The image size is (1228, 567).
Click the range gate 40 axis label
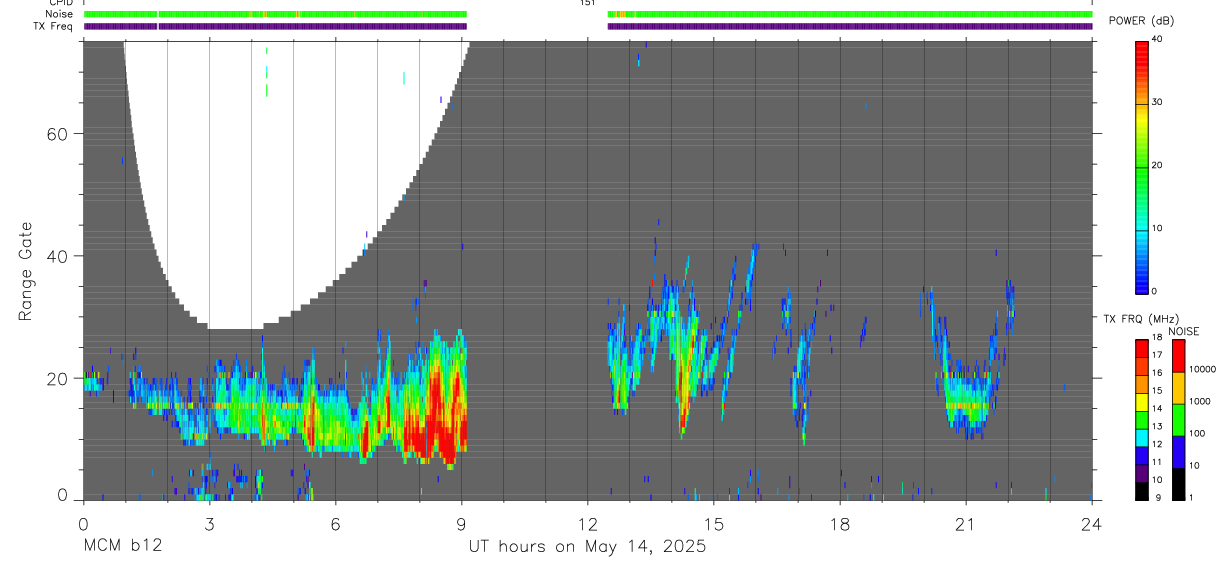(x=56, y=256)
